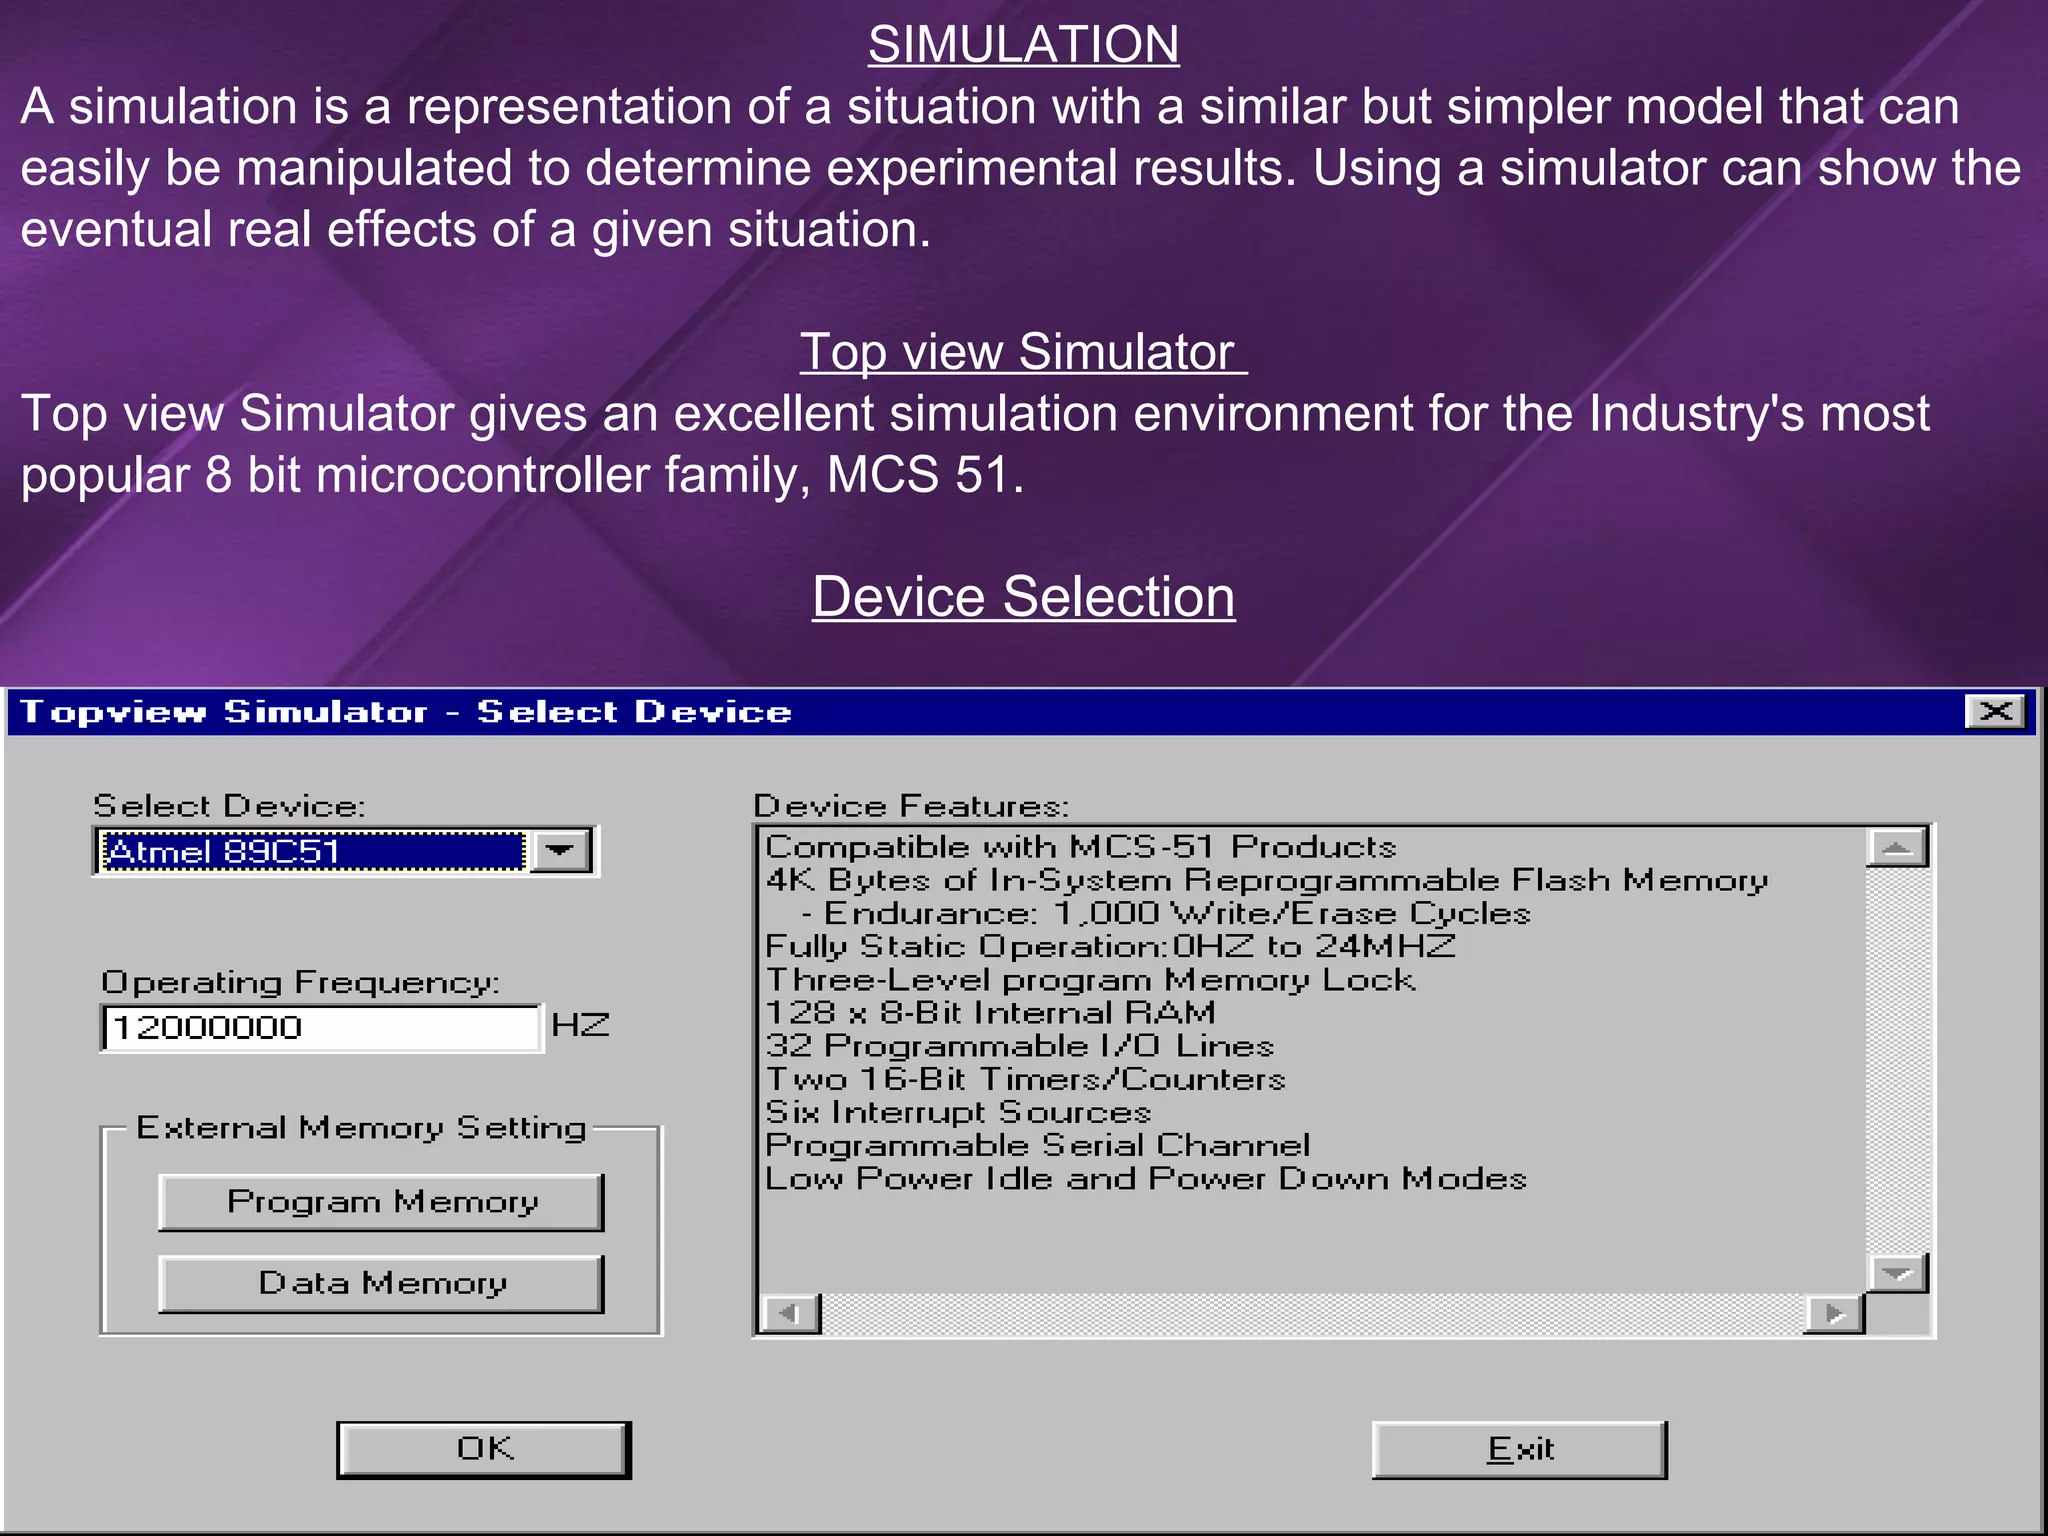Open external Program Memory settings
The width and height of the screenshot is (2048, 1536).
(x=381, y=1202)
